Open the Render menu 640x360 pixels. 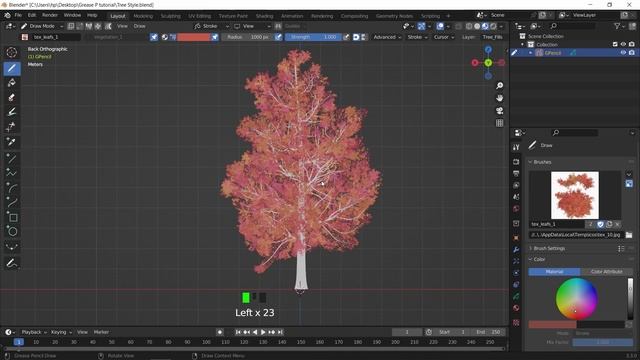point(50,15)
